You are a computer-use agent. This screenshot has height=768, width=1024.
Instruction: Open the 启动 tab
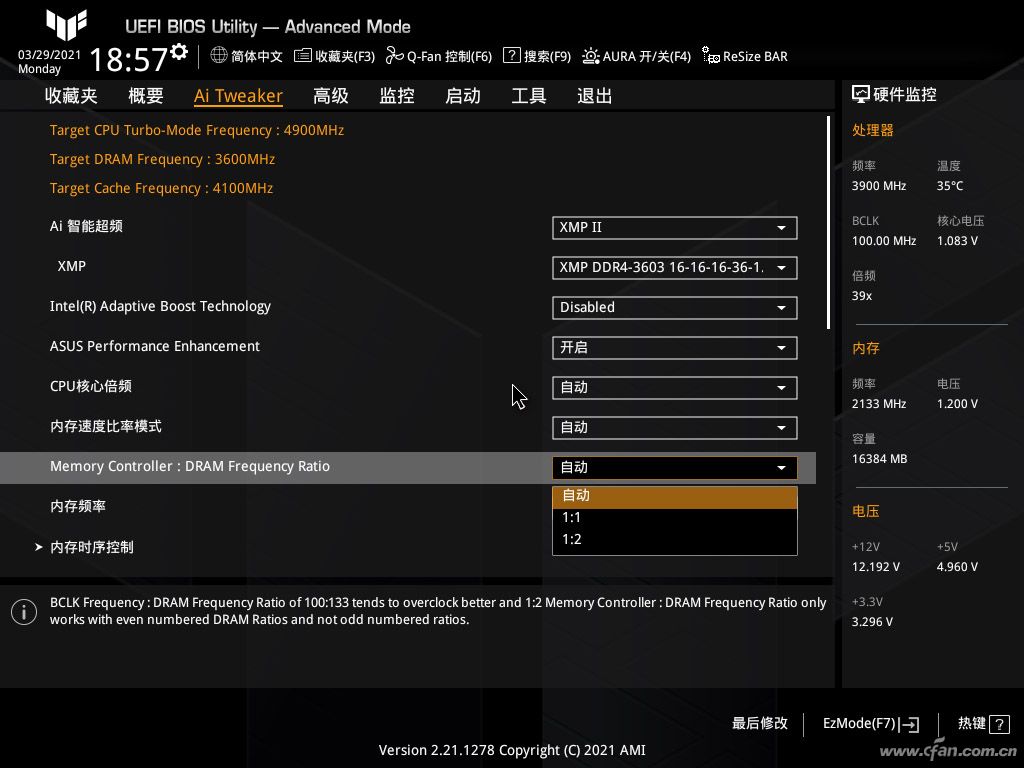[463, 96]
